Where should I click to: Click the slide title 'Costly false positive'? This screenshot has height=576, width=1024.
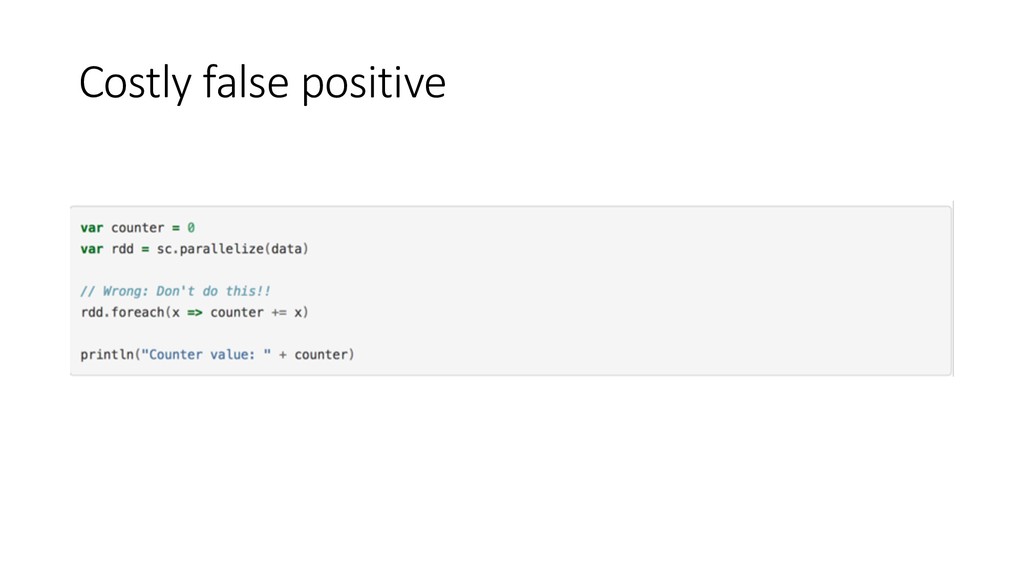pyautogui.click(x=263, y=83)
